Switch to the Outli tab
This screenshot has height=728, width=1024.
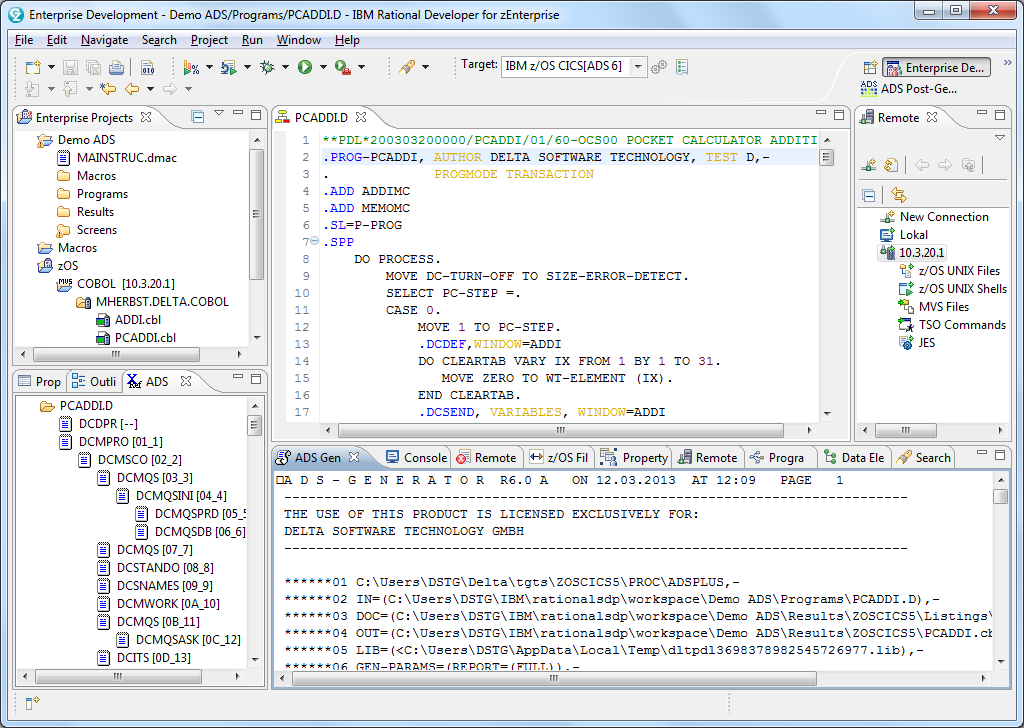(x=93, y=381)
